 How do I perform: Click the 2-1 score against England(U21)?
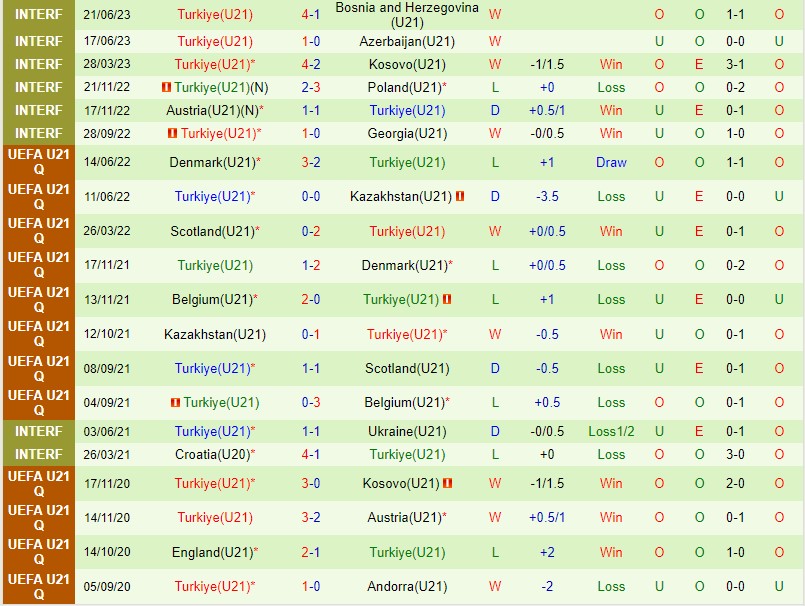point(311,552)
